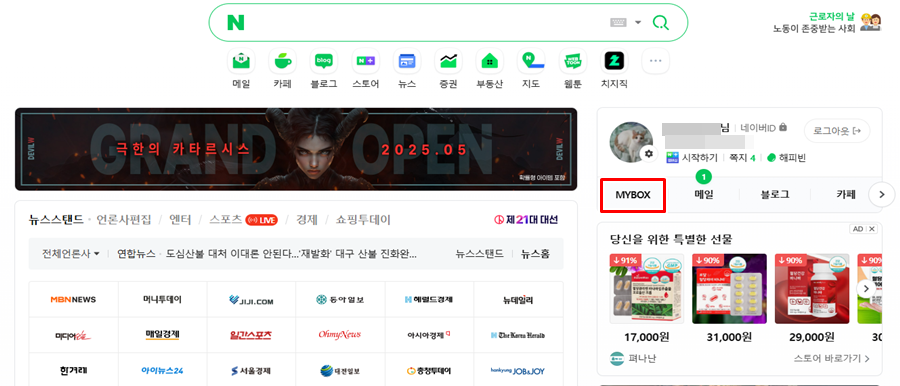Image resolution: width=900 pixels, height=386 pixels.
Task: Open 쪽지 messages link
Action: [742, 157]
